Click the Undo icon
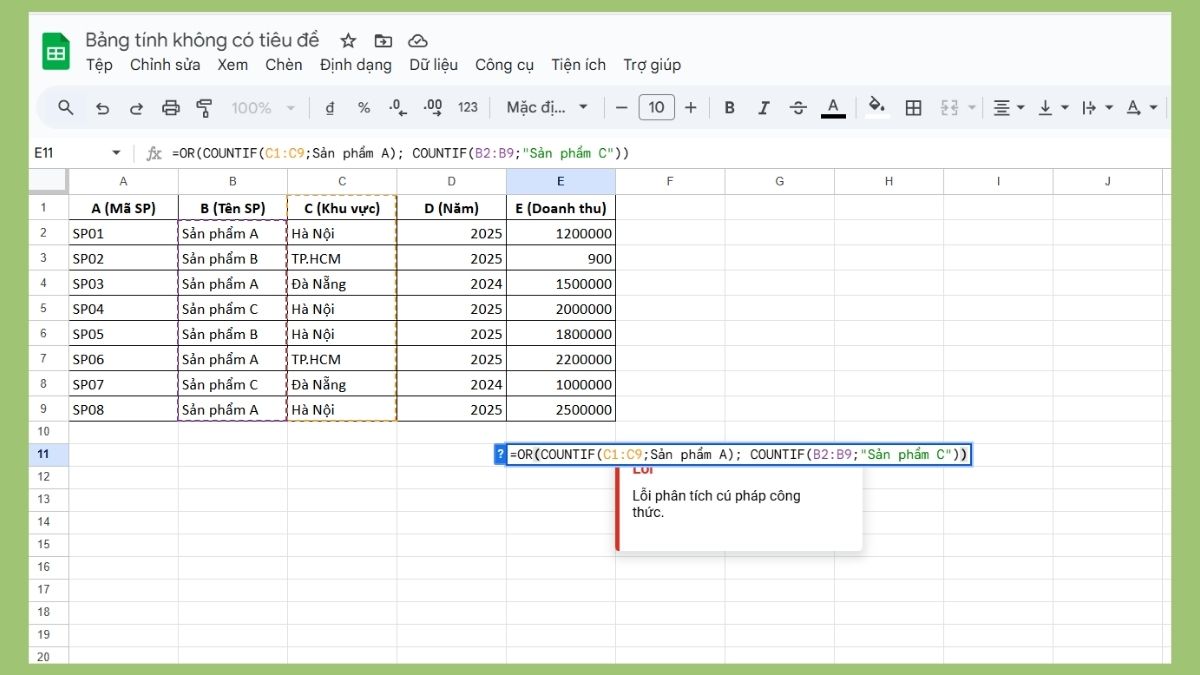This screenshot has width=1200, height=675. [x=102, y=107]
